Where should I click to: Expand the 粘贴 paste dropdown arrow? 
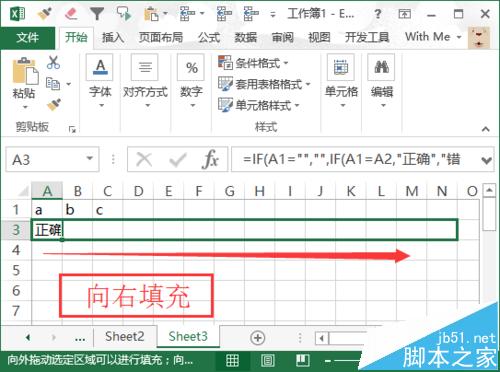pyautogui.click(x=25, y=107)
